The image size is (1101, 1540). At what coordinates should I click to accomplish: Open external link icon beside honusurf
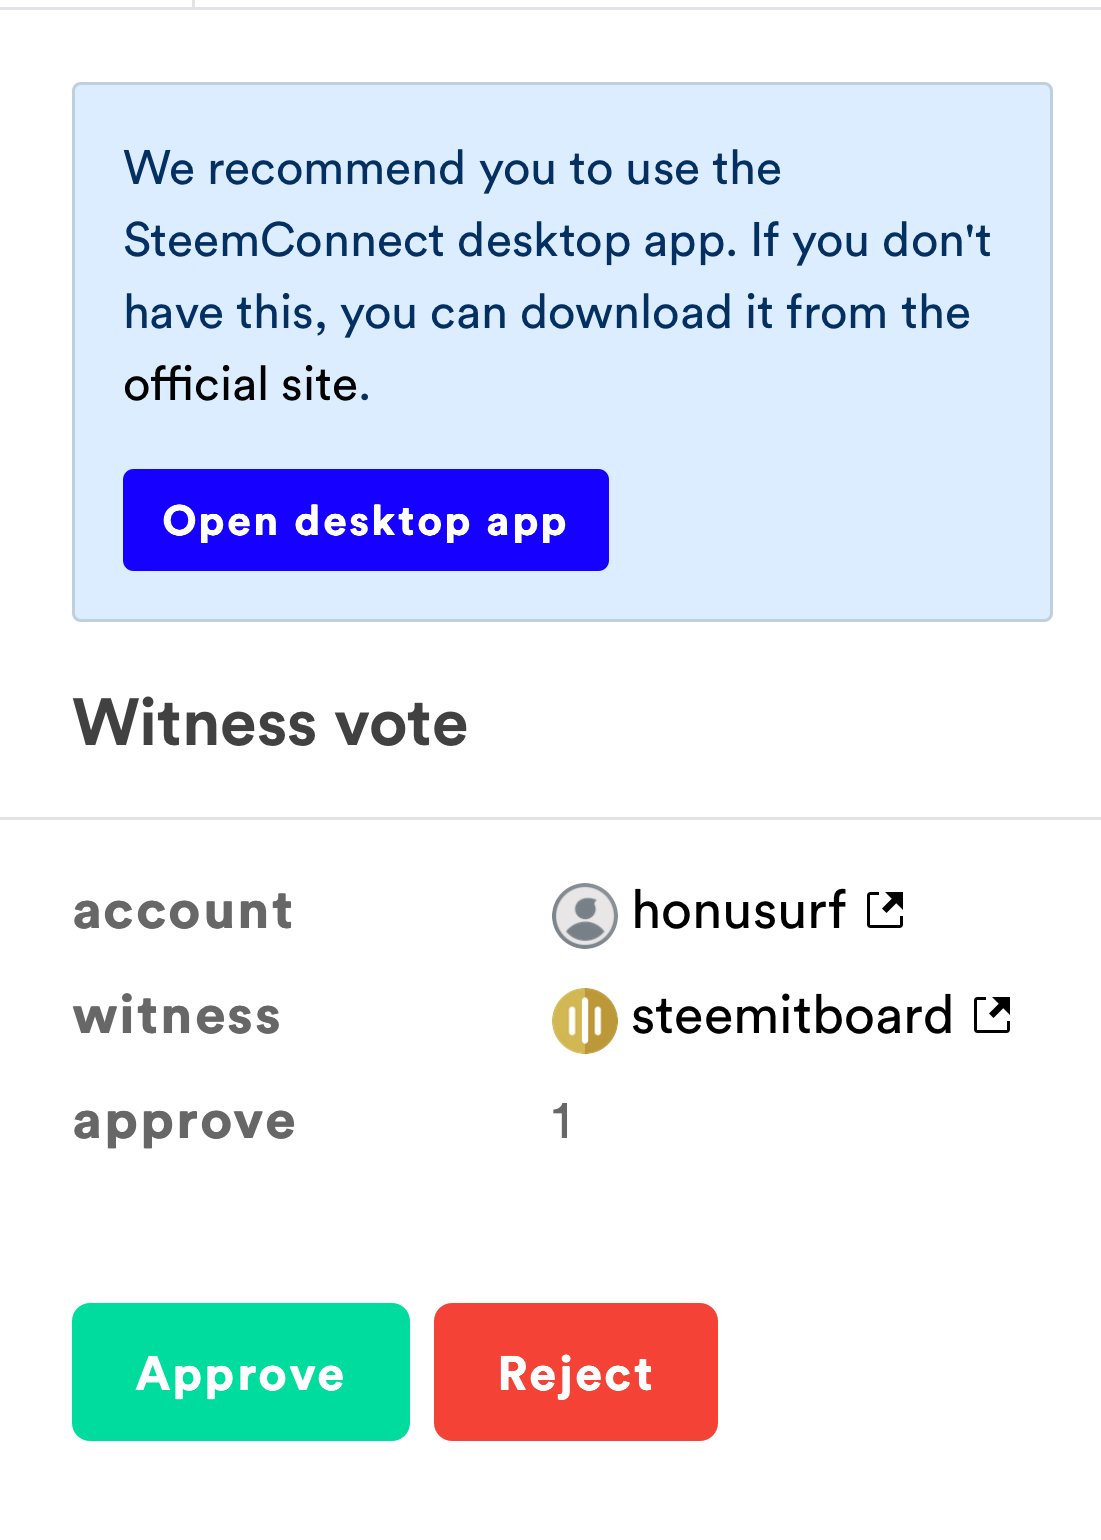tap(885, 909)
